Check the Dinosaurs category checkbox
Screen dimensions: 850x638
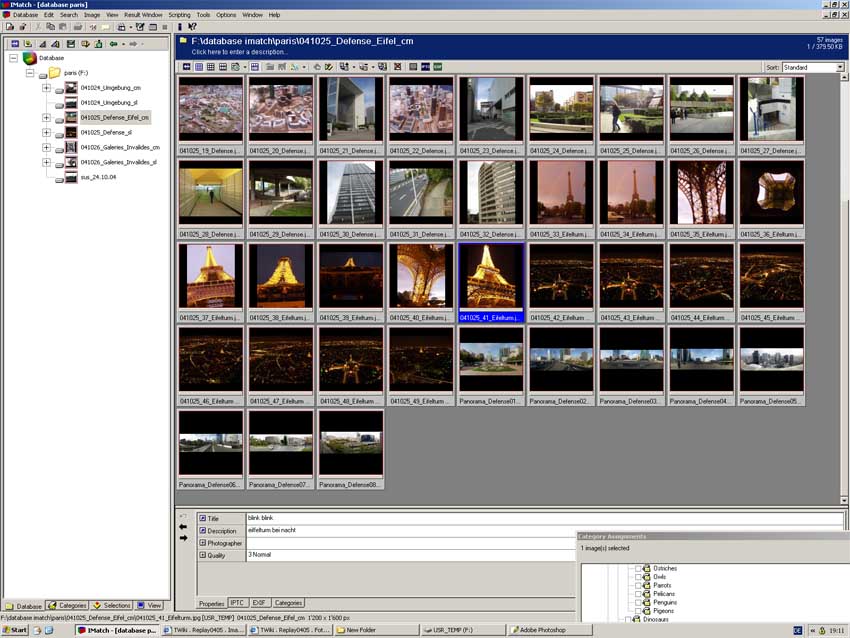[x=628, y=619]
